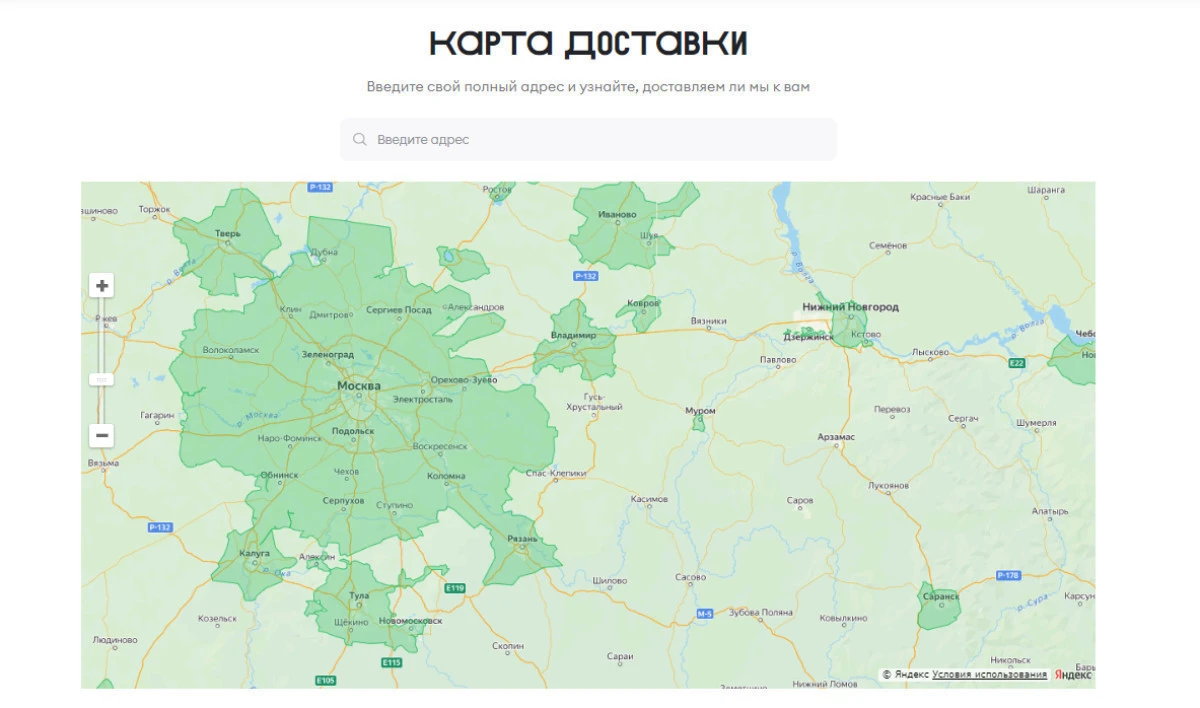The height and width of the screenshot is (708, 1200).
Task: Click the P-178 road shield marker
Action: click(x=1008, y=575)
